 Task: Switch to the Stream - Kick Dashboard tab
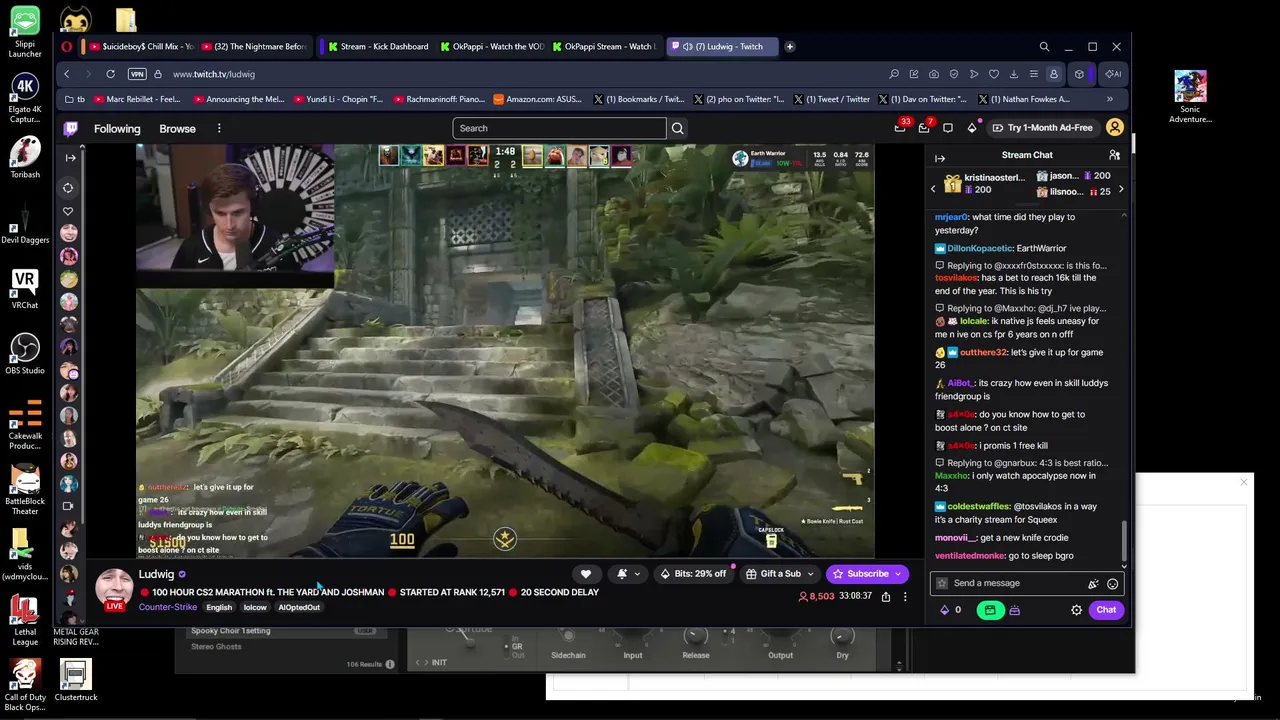pyautogui.click(x=377, y=46)
